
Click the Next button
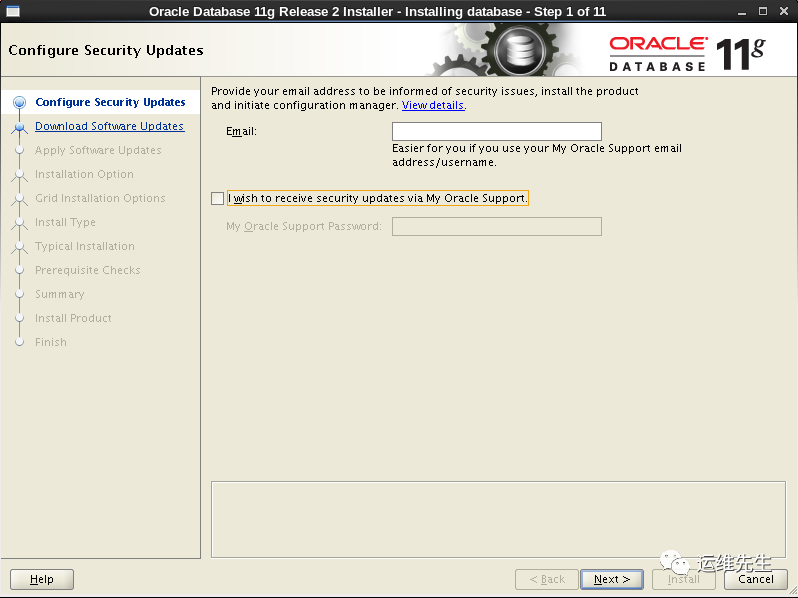[x=612, y=579]
